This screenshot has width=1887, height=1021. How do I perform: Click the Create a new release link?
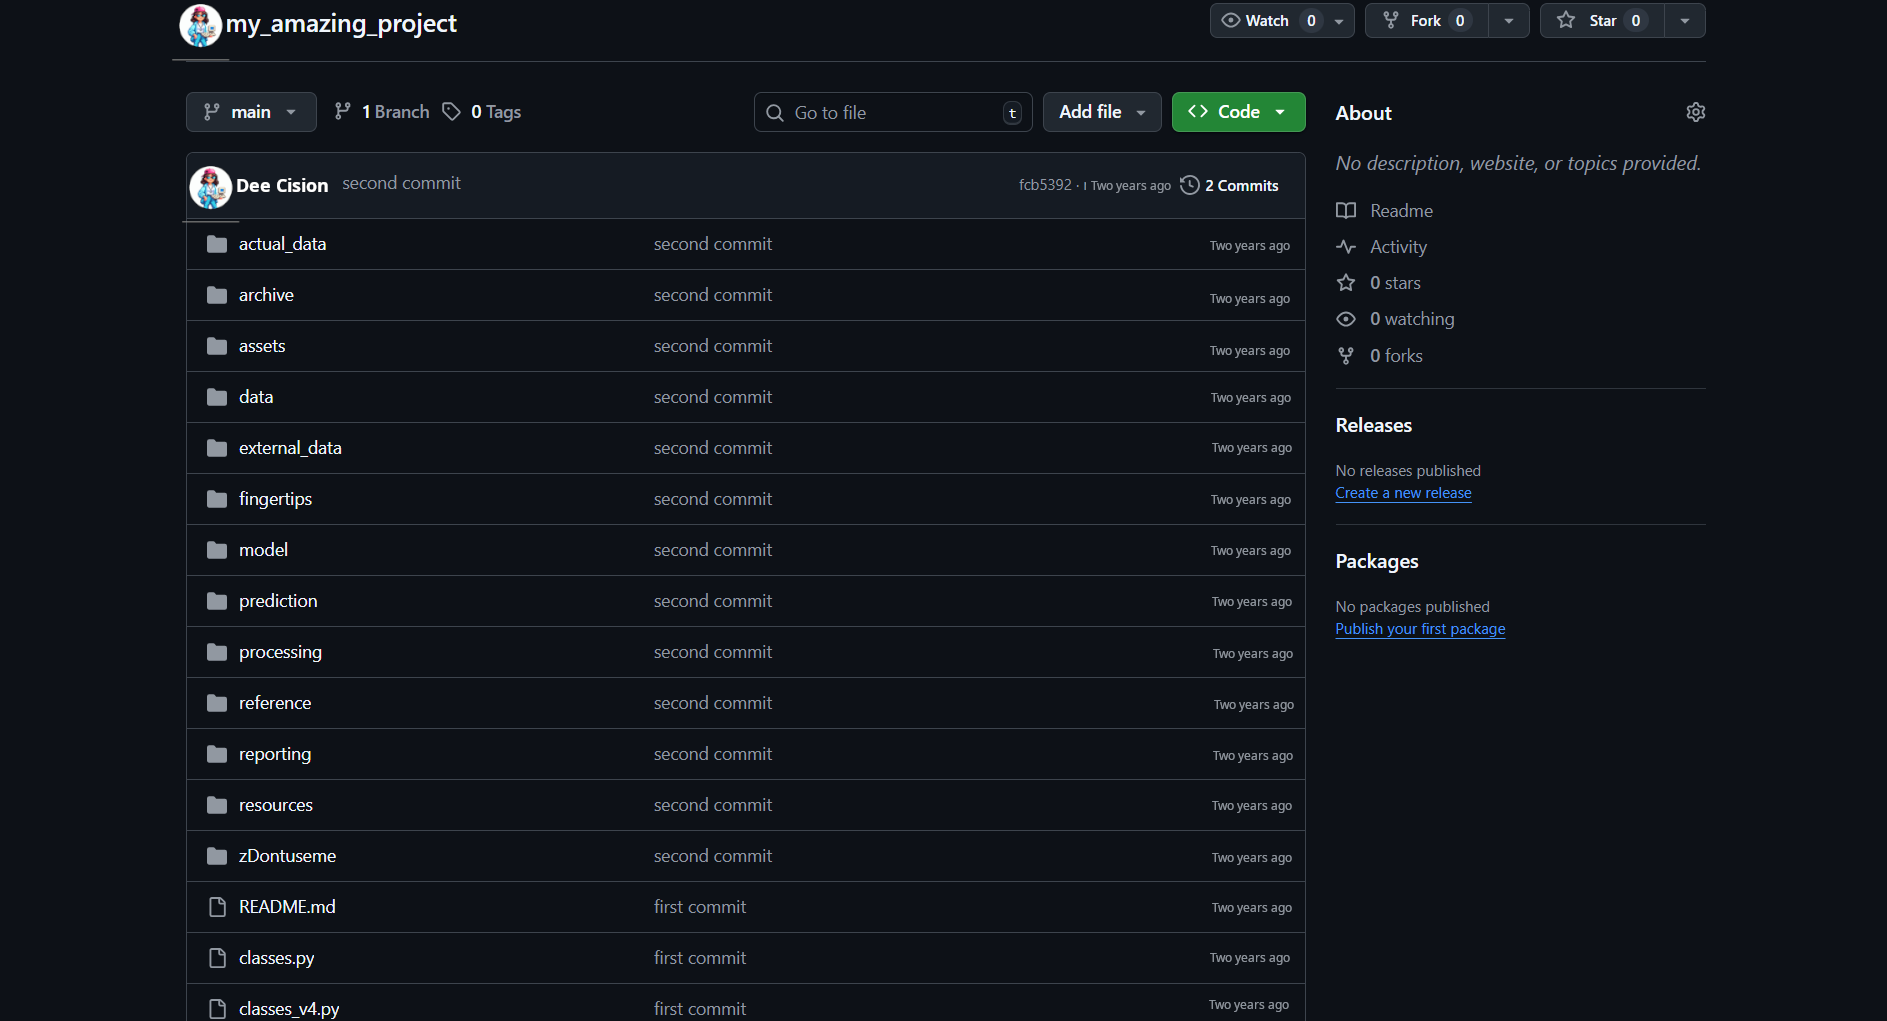click(x=1403, y=492)
